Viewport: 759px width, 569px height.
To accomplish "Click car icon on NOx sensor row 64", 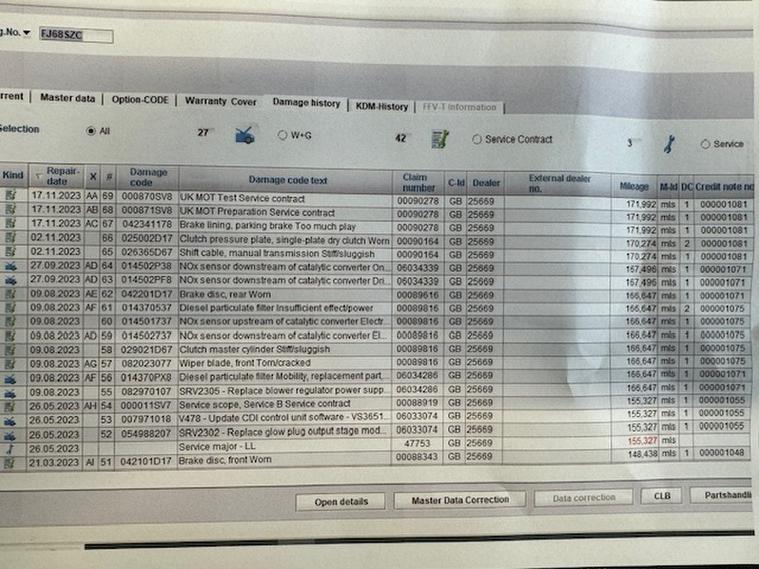I will pyautogui.click(x=10, y=268).
